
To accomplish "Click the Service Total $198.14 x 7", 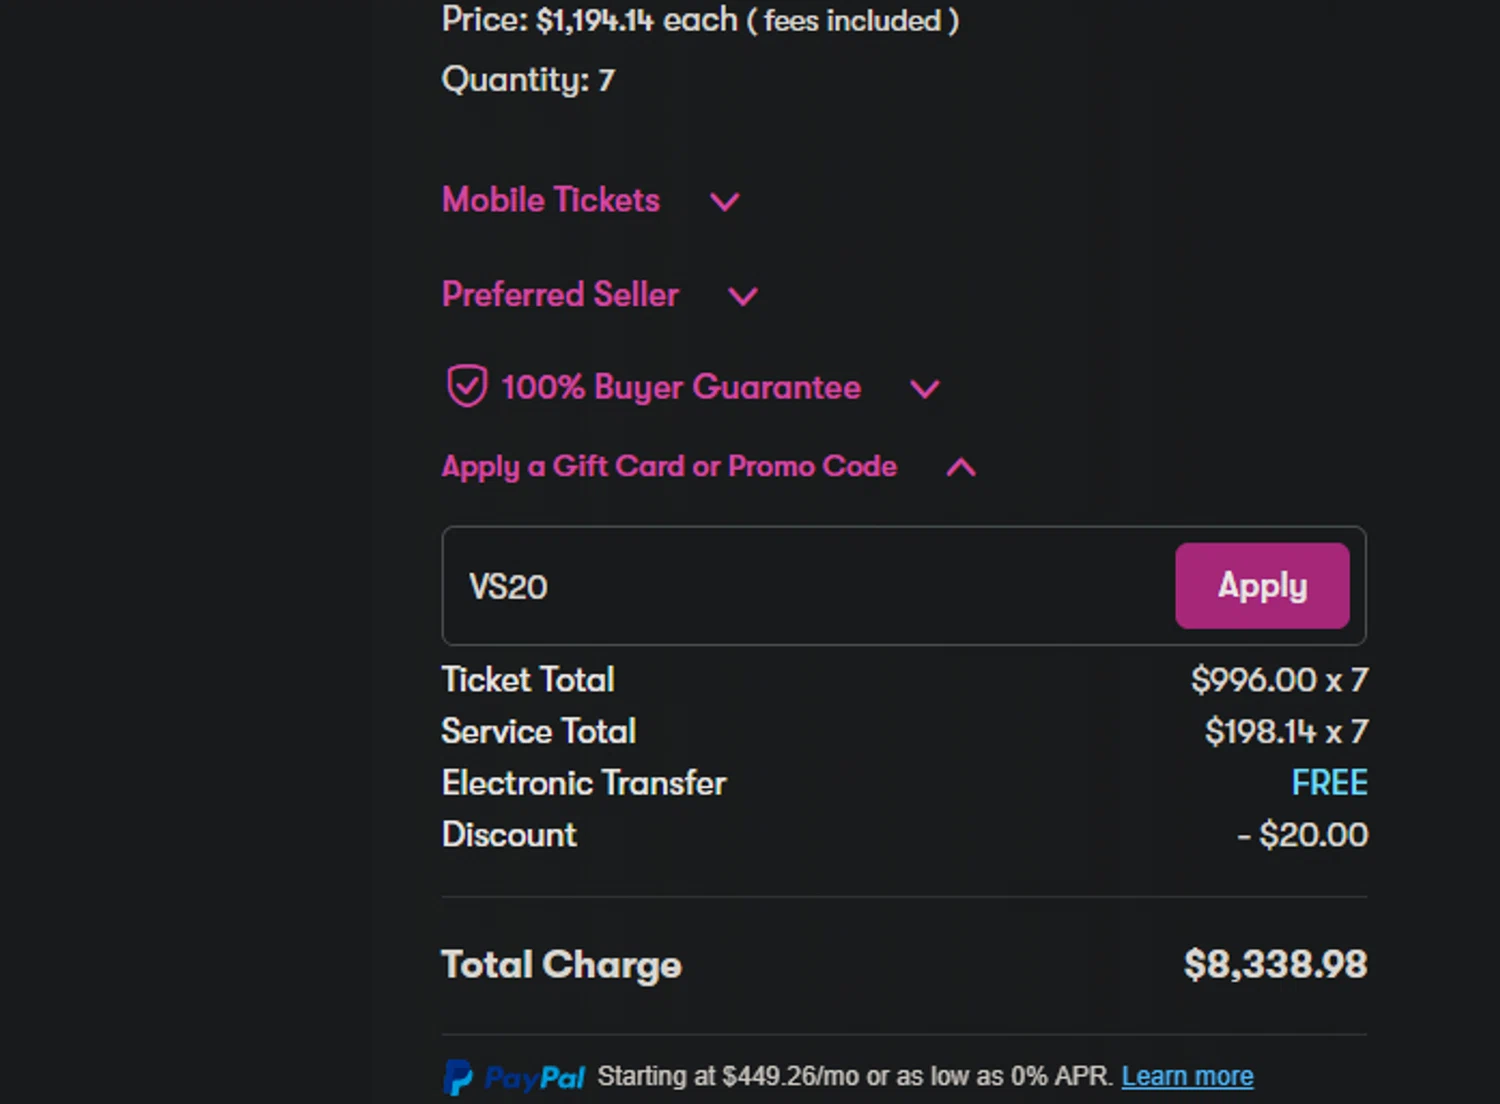I will [1286, 732].
